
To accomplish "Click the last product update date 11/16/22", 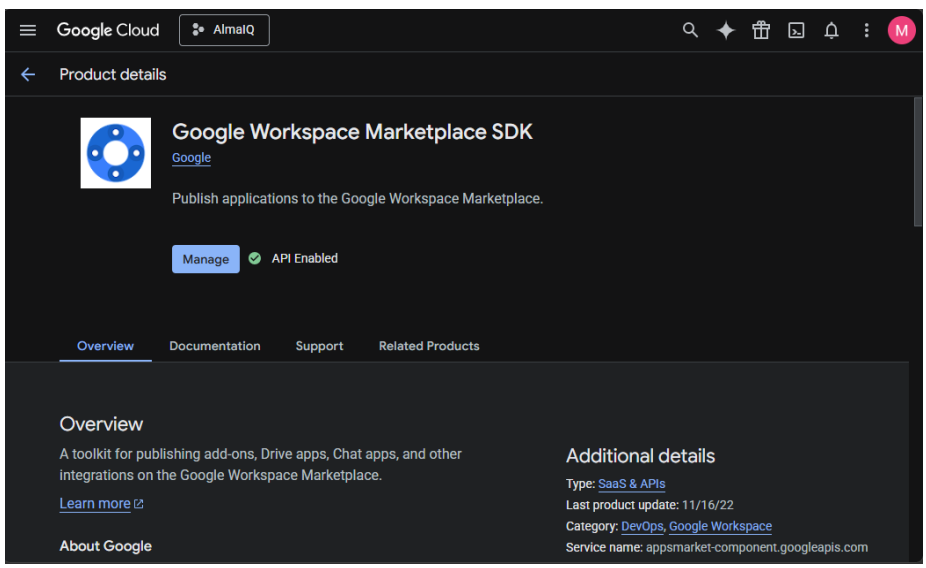I will coord(707,505).
